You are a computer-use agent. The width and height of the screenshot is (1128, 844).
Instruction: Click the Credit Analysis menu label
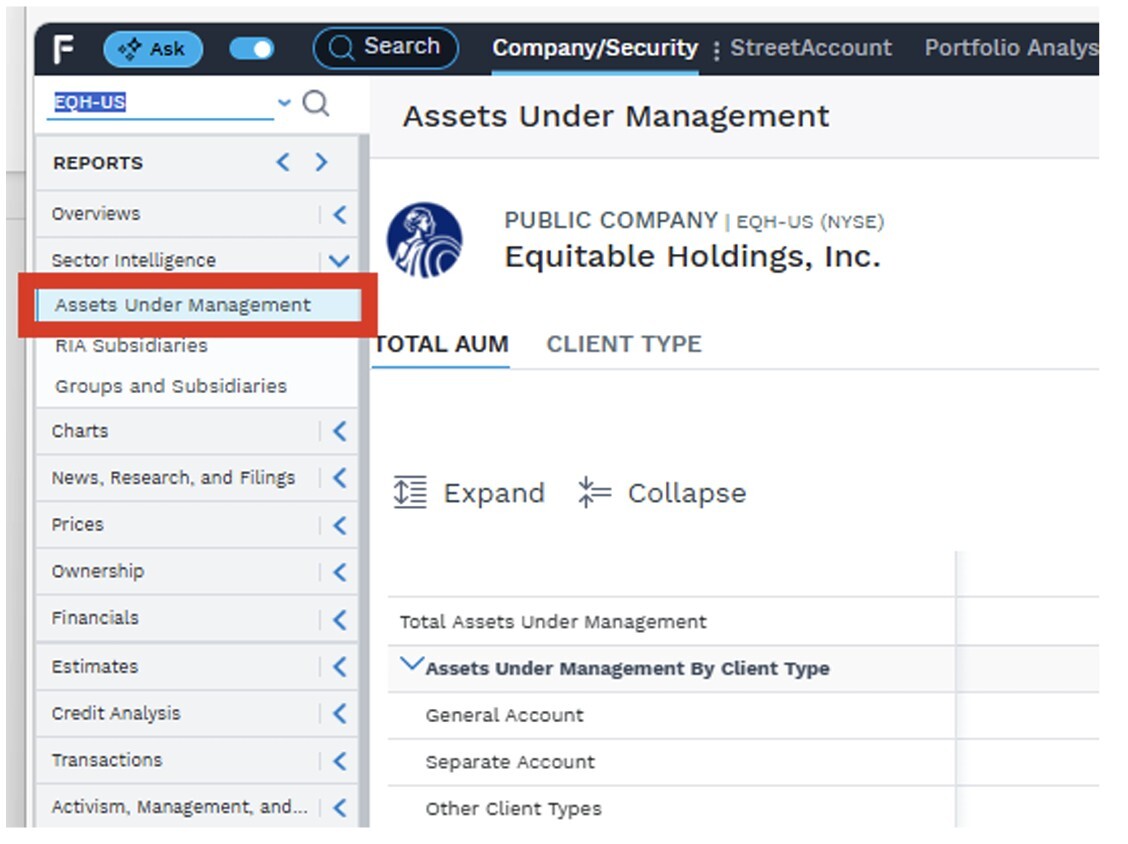116,713
